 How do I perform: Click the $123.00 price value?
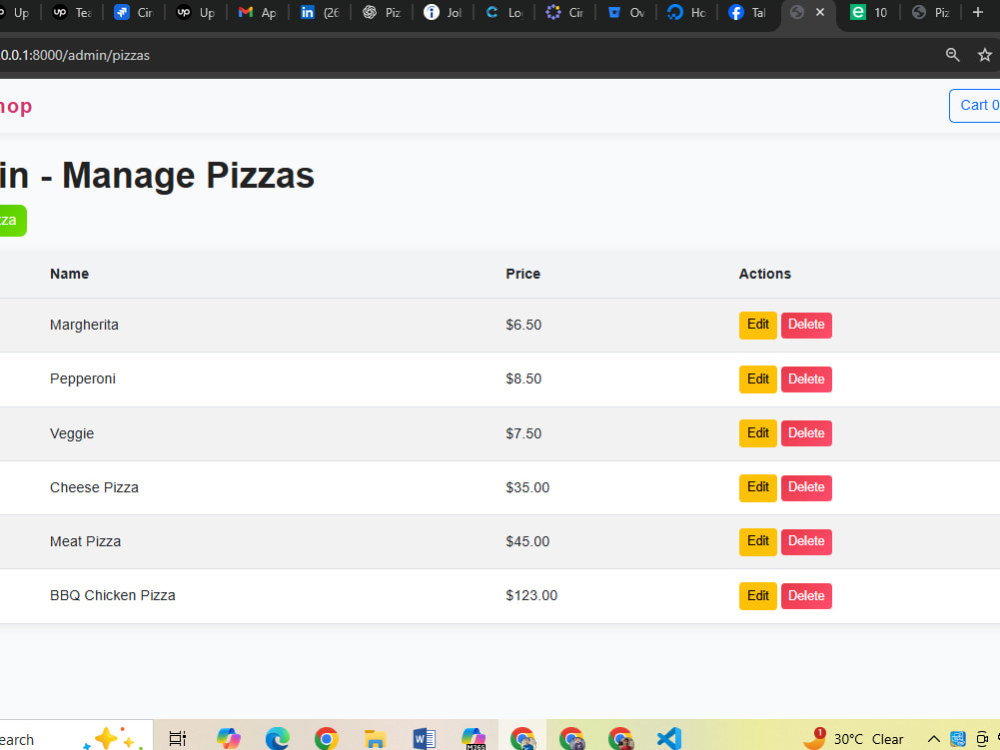pos(531,596)
